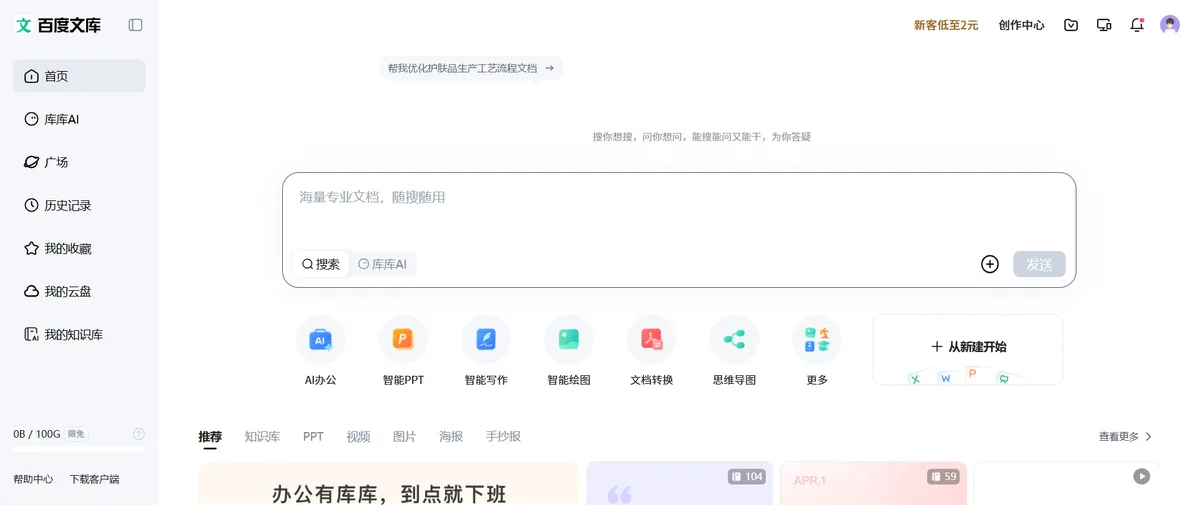The height and width of the screenshot is (505, 1200).
Task: Create new PPT file icon
Action: (972, 373)
